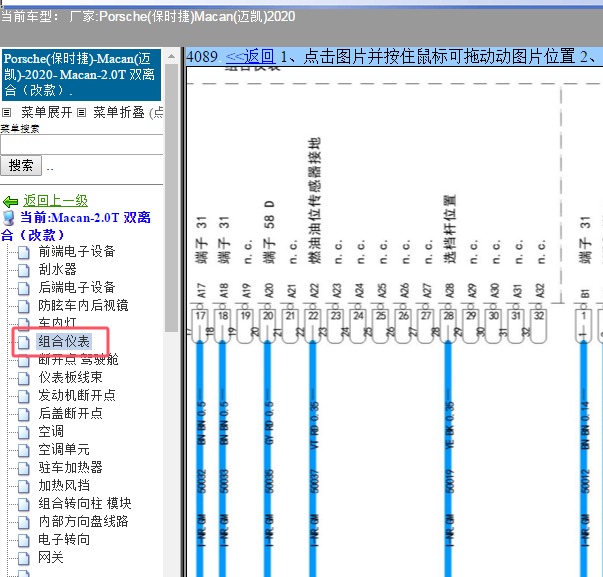Select 空调单元 in the list
Screen dimensions: 603x577
tap(64, 449)
